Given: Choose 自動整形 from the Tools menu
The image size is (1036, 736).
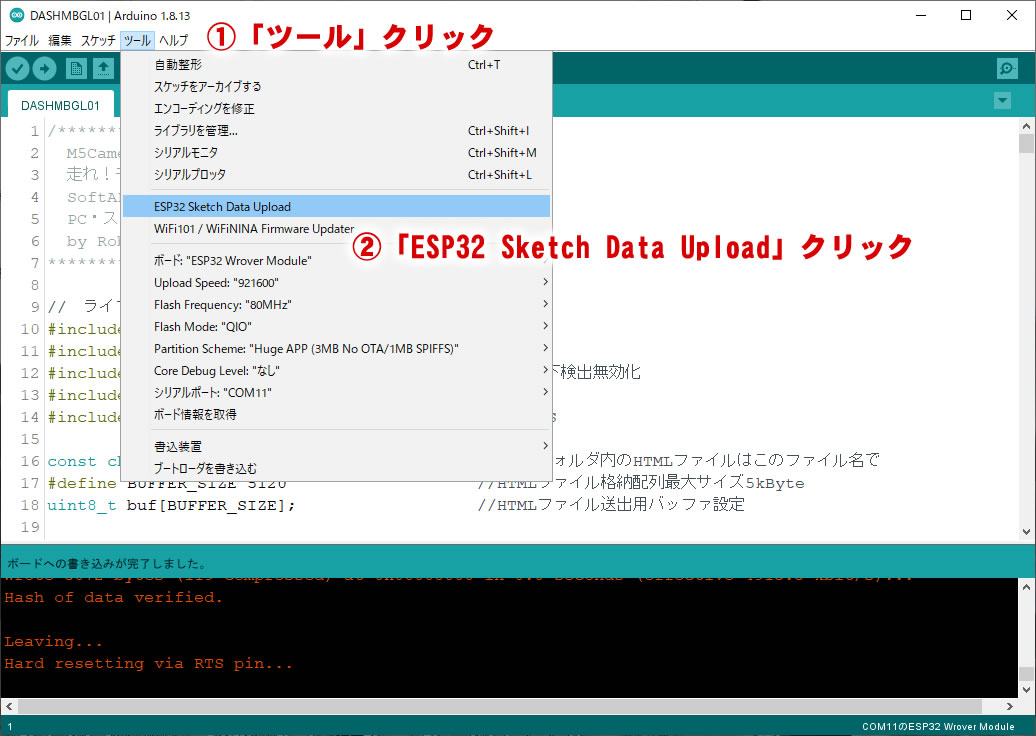Looking at the screenshot, I should 336,65.
